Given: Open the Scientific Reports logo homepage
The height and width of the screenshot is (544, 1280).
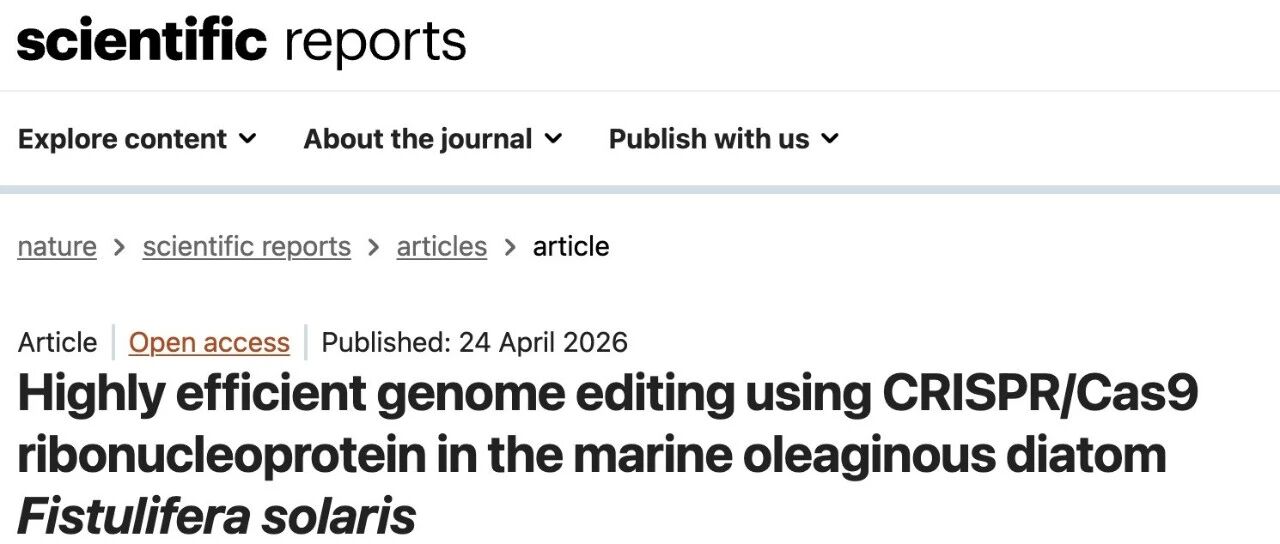Looking at the screenshot, I should [242, 41].
